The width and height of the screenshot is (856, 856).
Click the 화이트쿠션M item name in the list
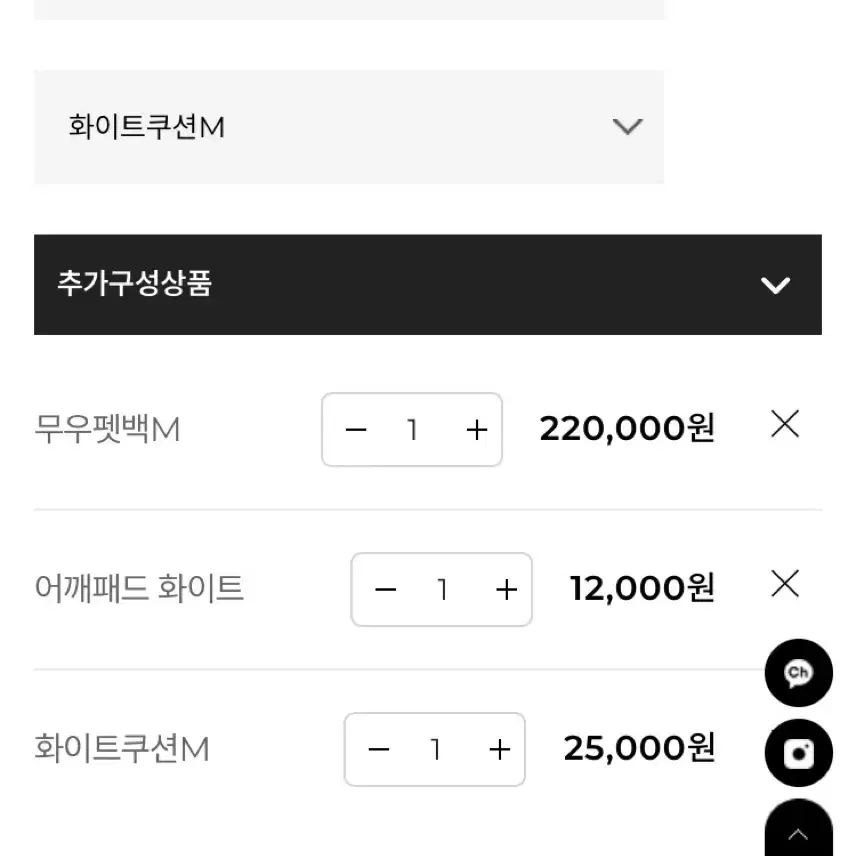[122, 748]
